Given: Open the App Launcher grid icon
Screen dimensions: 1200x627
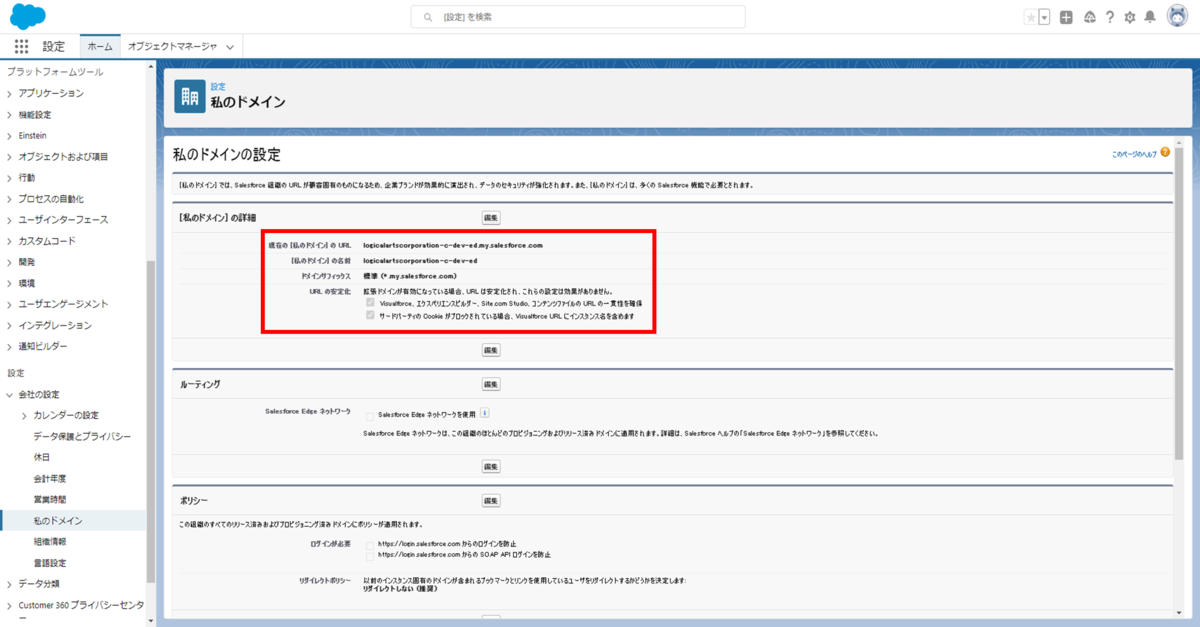Looking at the screenshot, I should 22,46.
